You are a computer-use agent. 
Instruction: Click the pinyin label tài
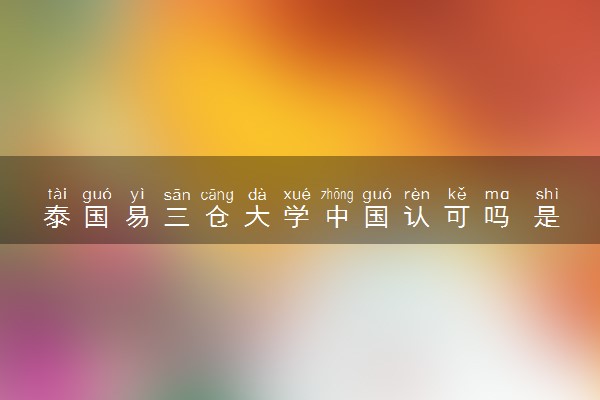[57, 194]
